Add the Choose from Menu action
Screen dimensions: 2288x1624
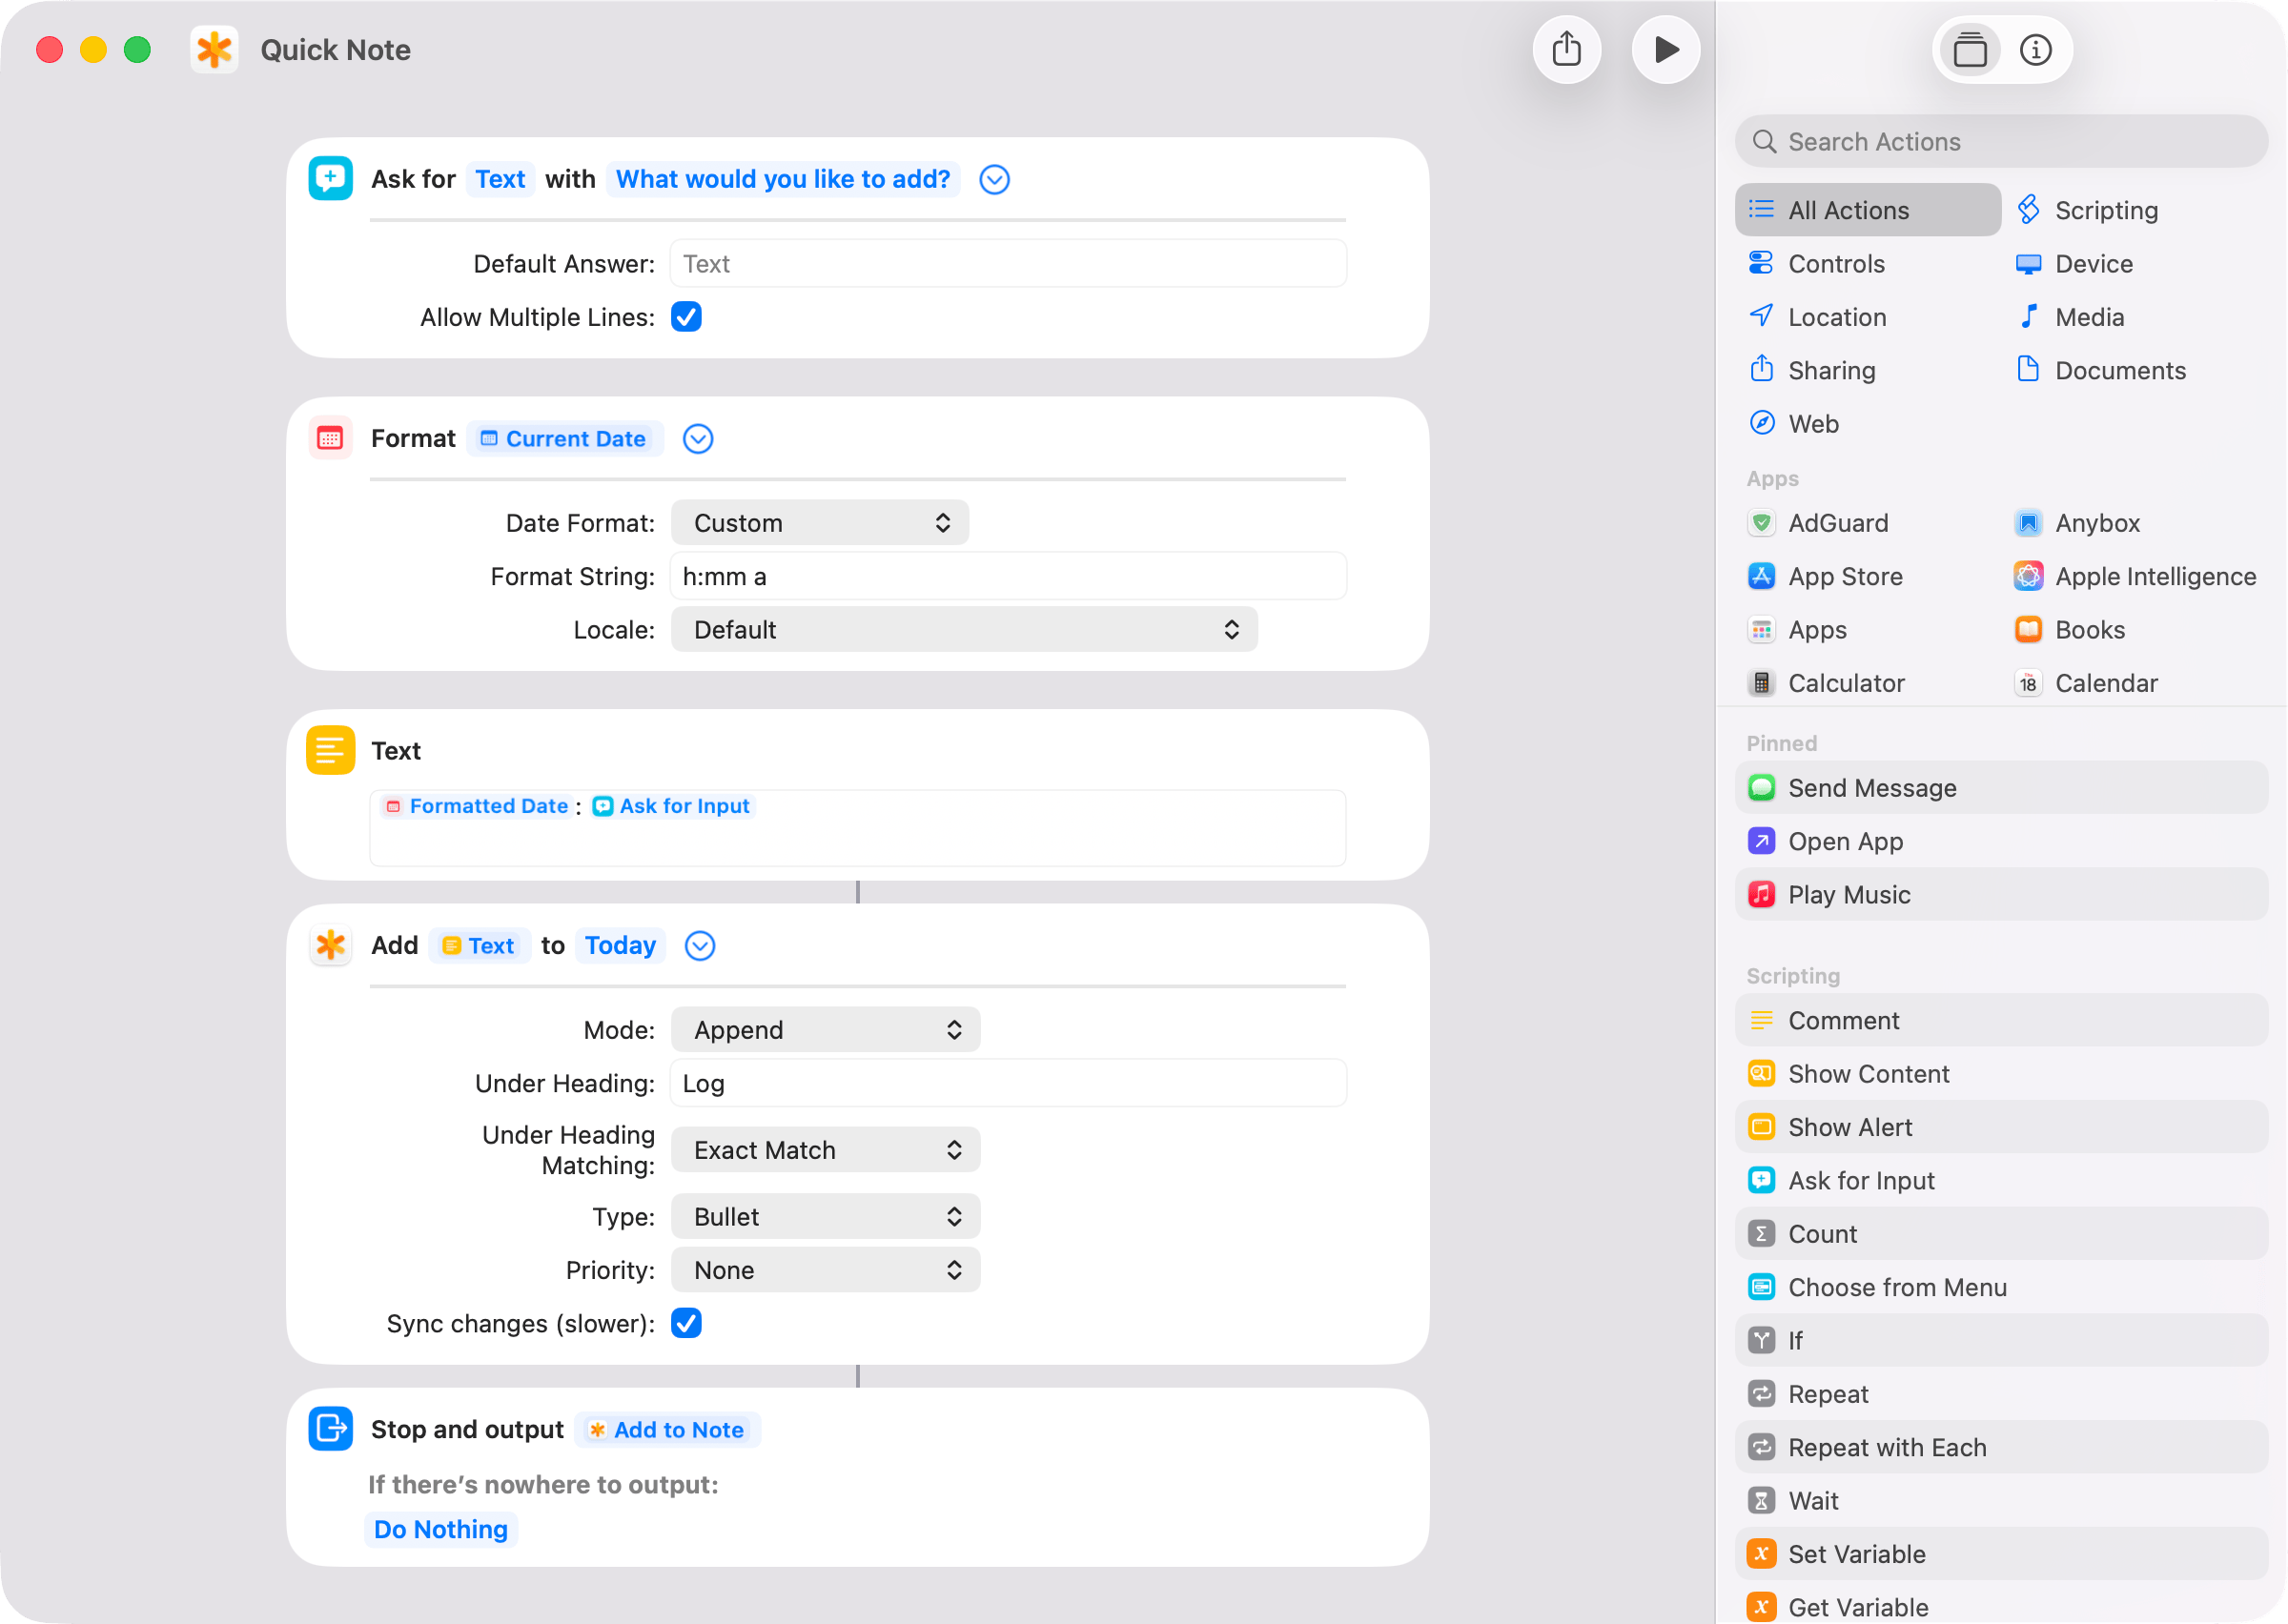1896,1287
